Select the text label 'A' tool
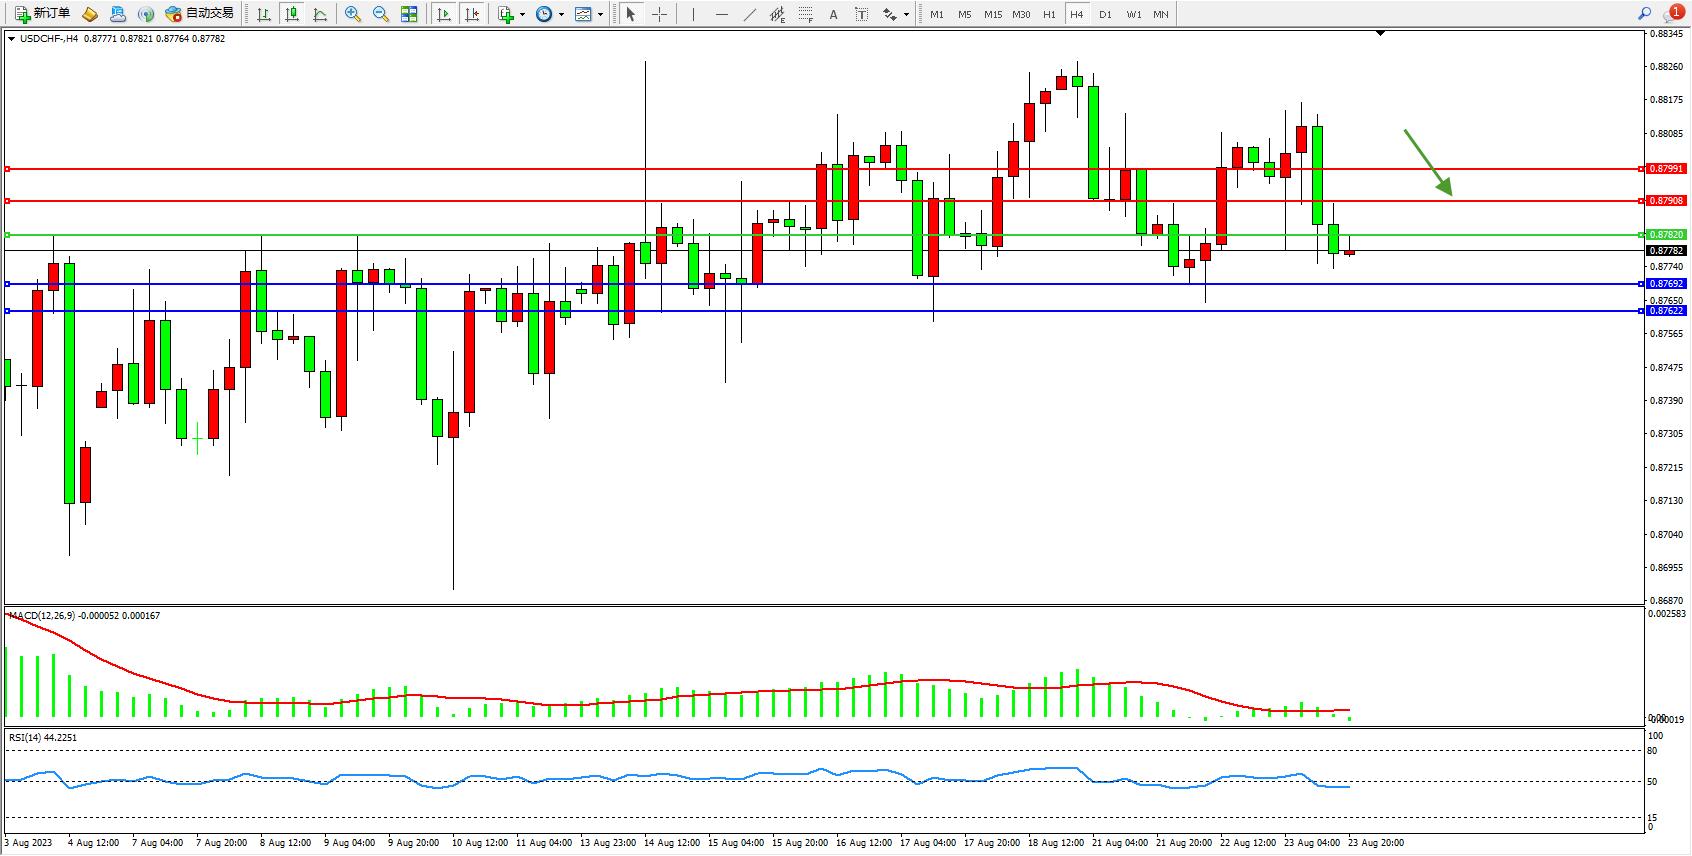1692x856 pixels. pyautogui.click(x=833, y=14)
